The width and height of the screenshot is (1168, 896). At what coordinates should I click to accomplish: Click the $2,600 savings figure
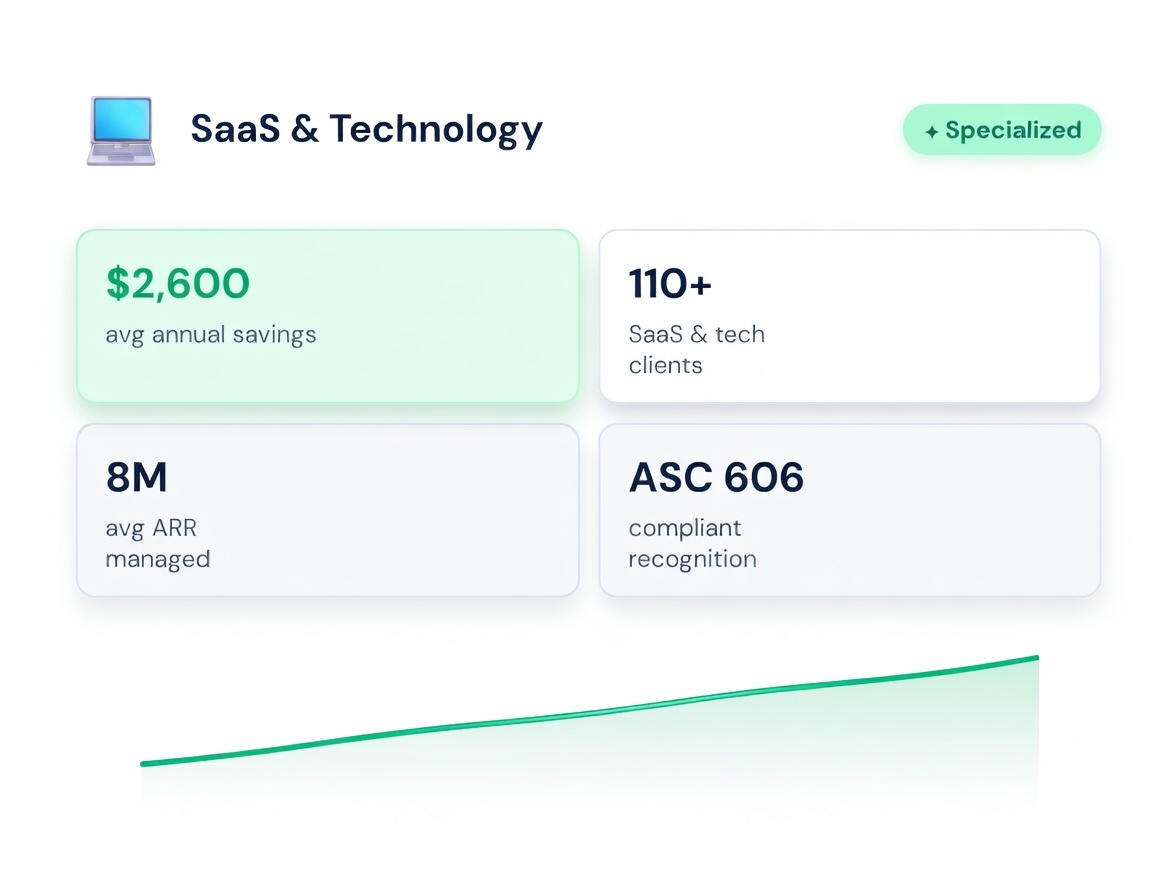tap(178, 284)
